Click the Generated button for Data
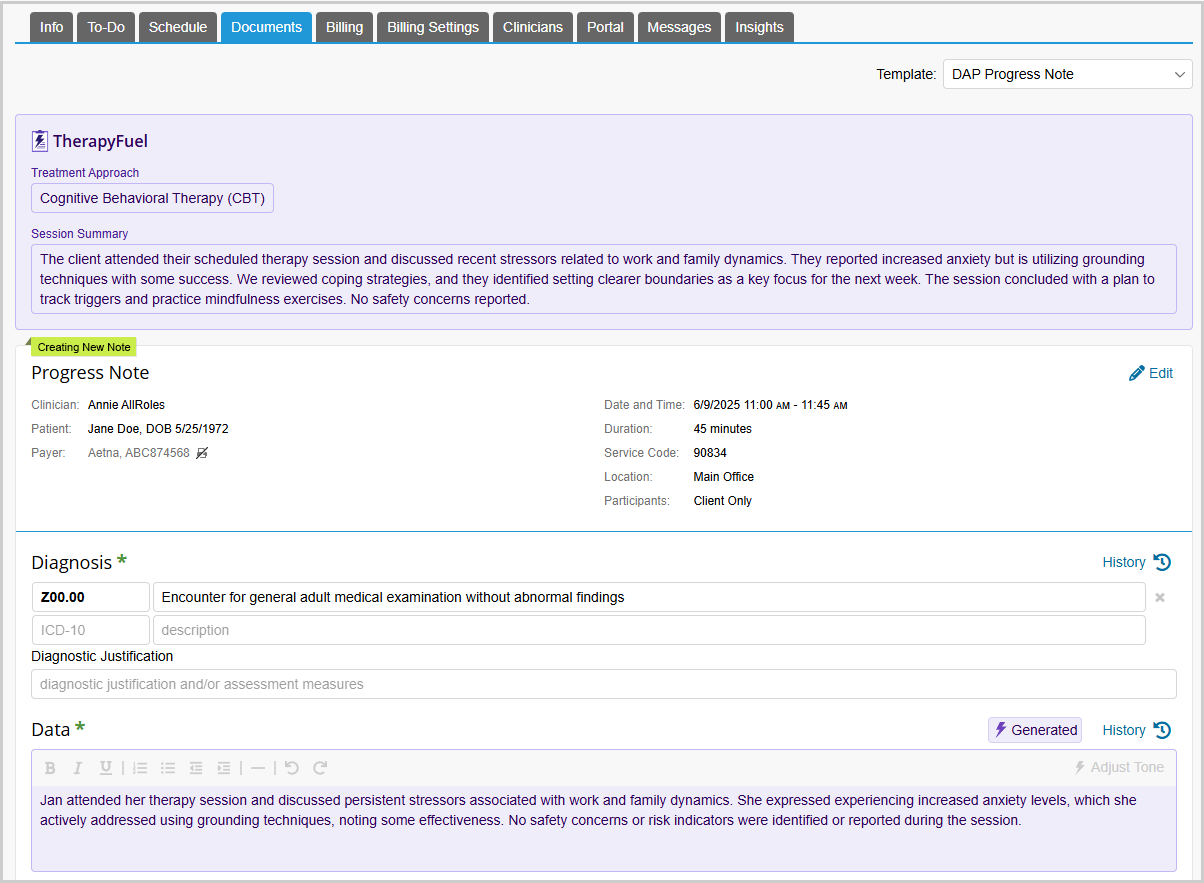 (1035, 730)
